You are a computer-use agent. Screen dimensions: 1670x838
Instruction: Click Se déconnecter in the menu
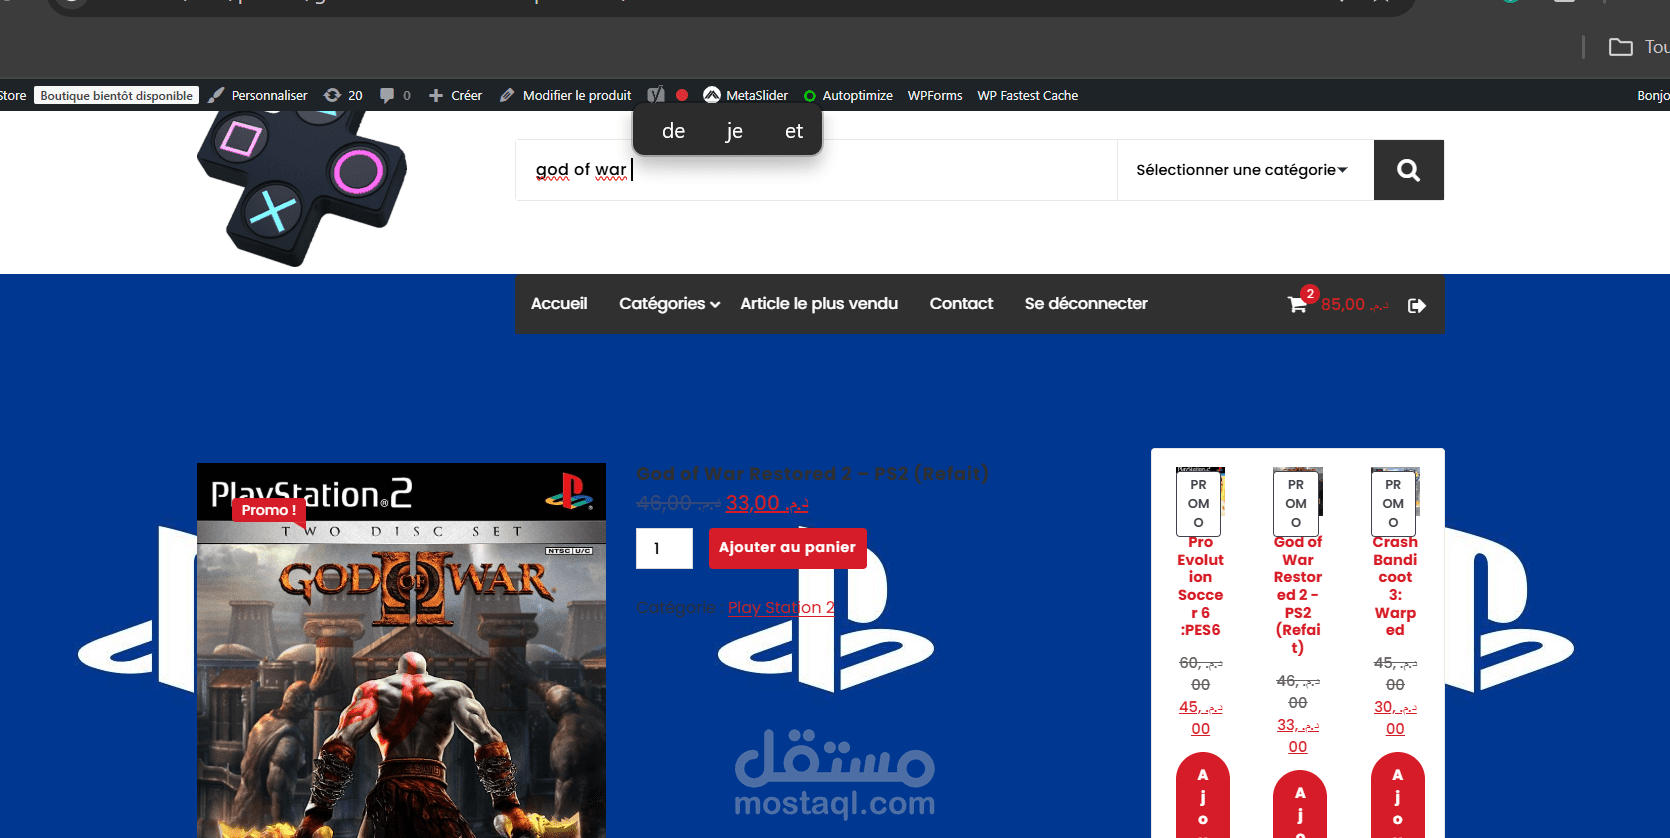coord(1086,303)
